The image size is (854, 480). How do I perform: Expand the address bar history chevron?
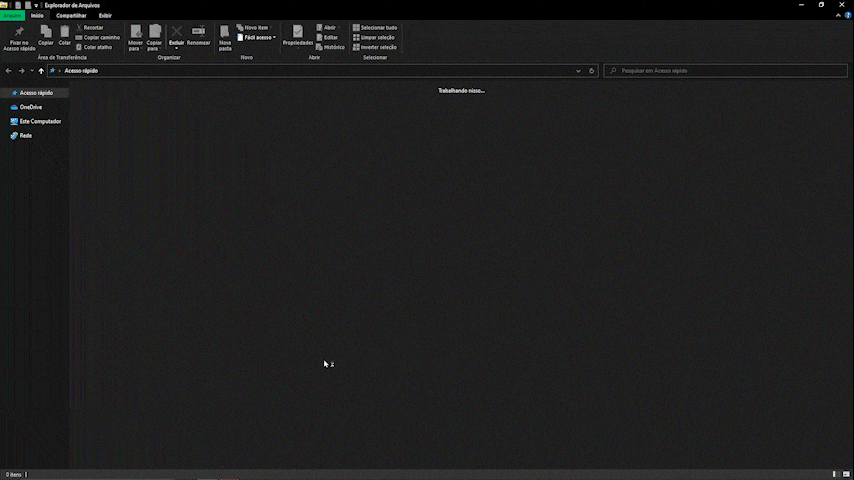[578, 71]
